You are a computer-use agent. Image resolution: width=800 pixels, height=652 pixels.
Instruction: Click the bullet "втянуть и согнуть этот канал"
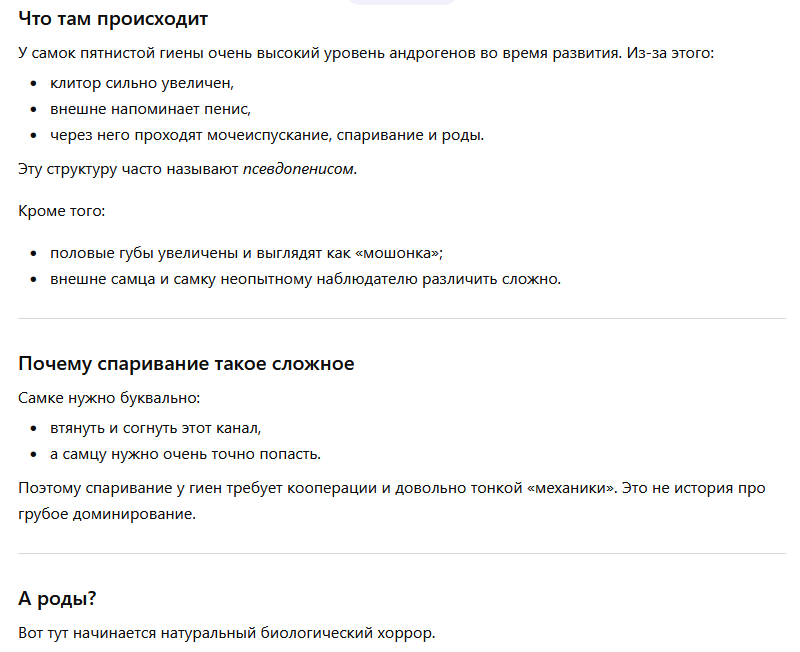(x=156, y=428)
